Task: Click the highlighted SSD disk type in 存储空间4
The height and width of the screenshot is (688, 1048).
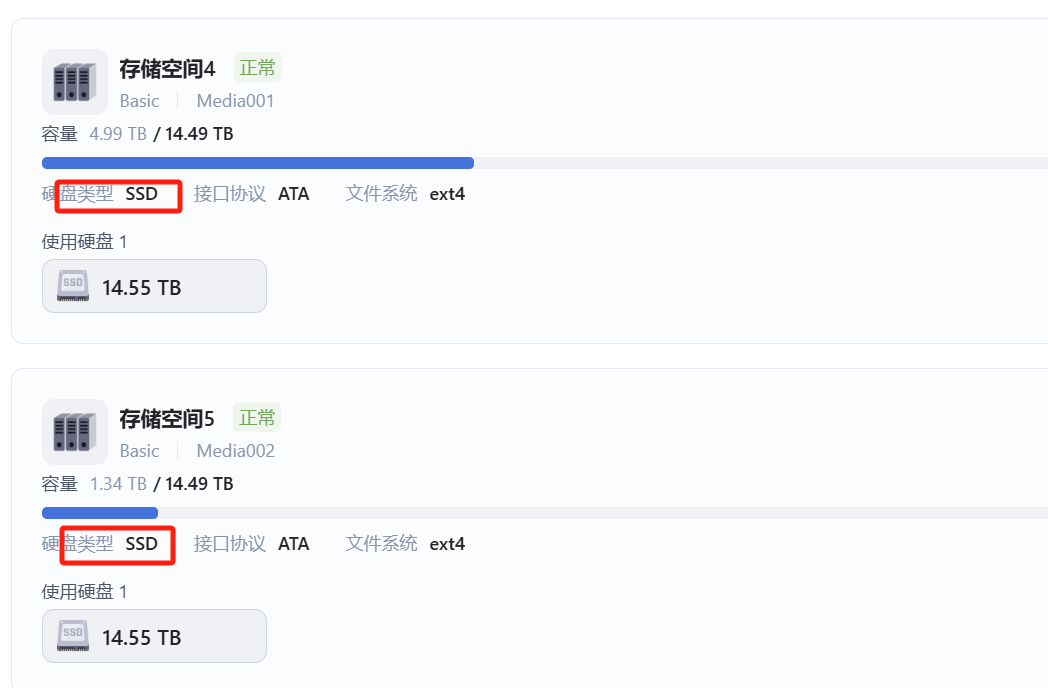Action: point(141,194)
